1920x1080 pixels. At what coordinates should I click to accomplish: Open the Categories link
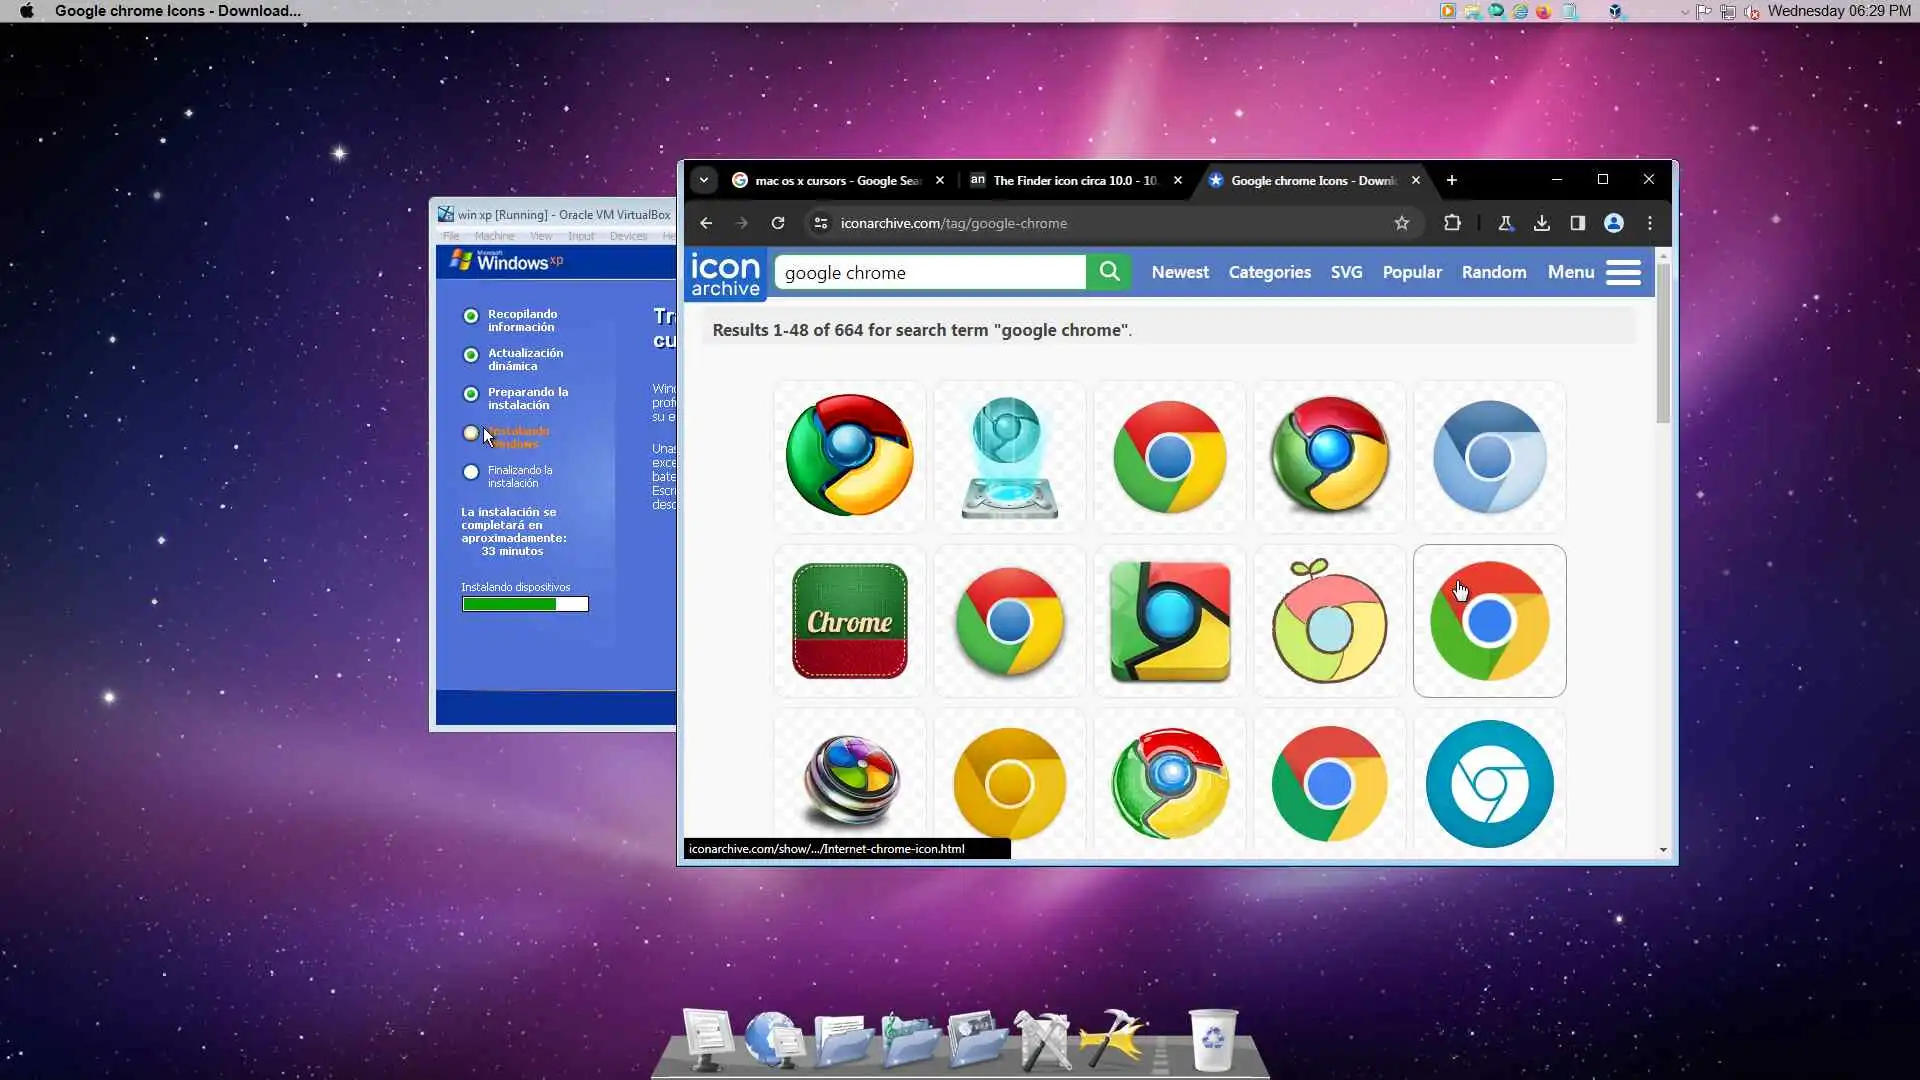coord(1269,272)
